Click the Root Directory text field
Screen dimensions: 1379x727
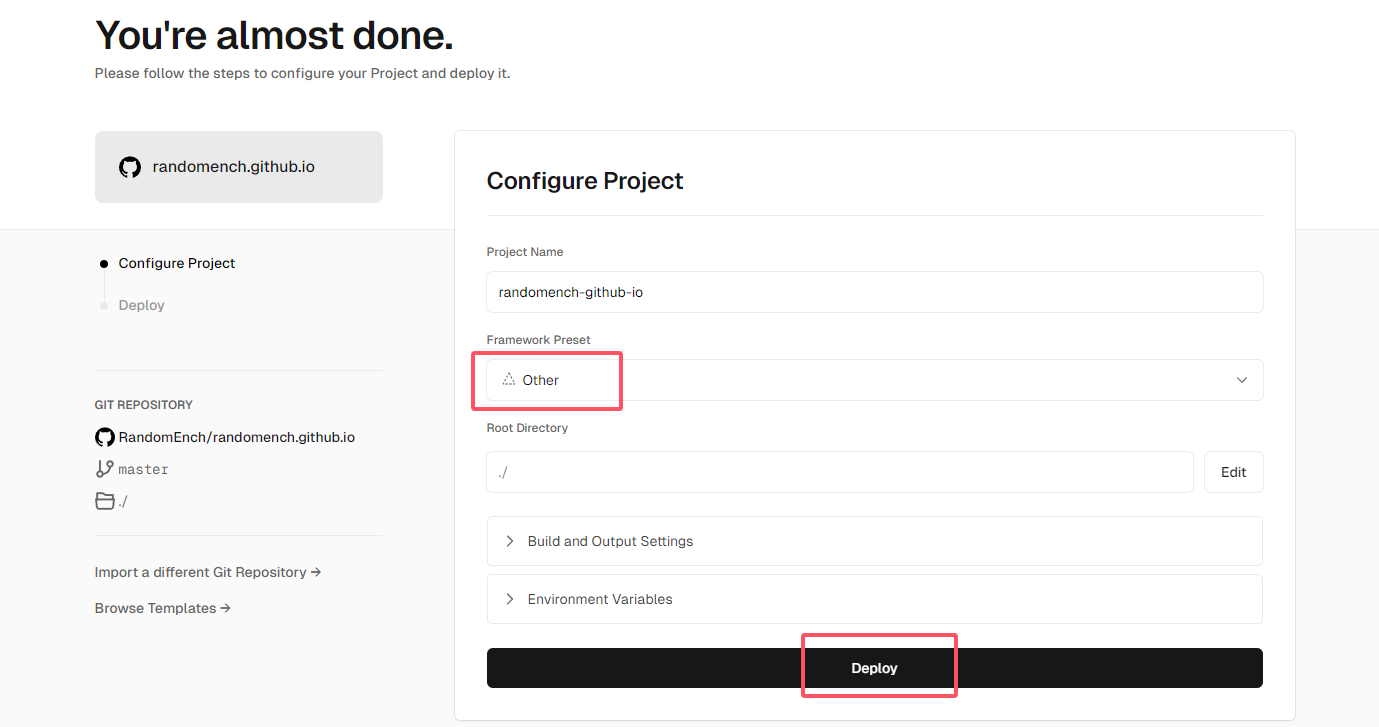[x=838, y=472]
